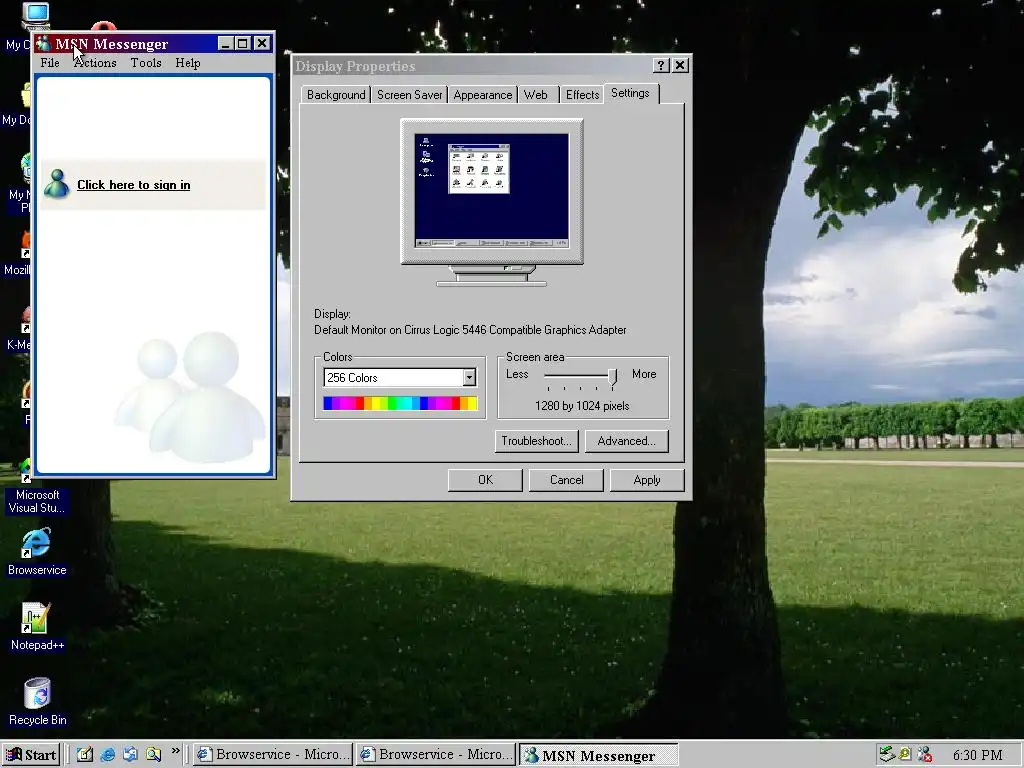Minimize the MSN Messenger window

coord(225,44)
